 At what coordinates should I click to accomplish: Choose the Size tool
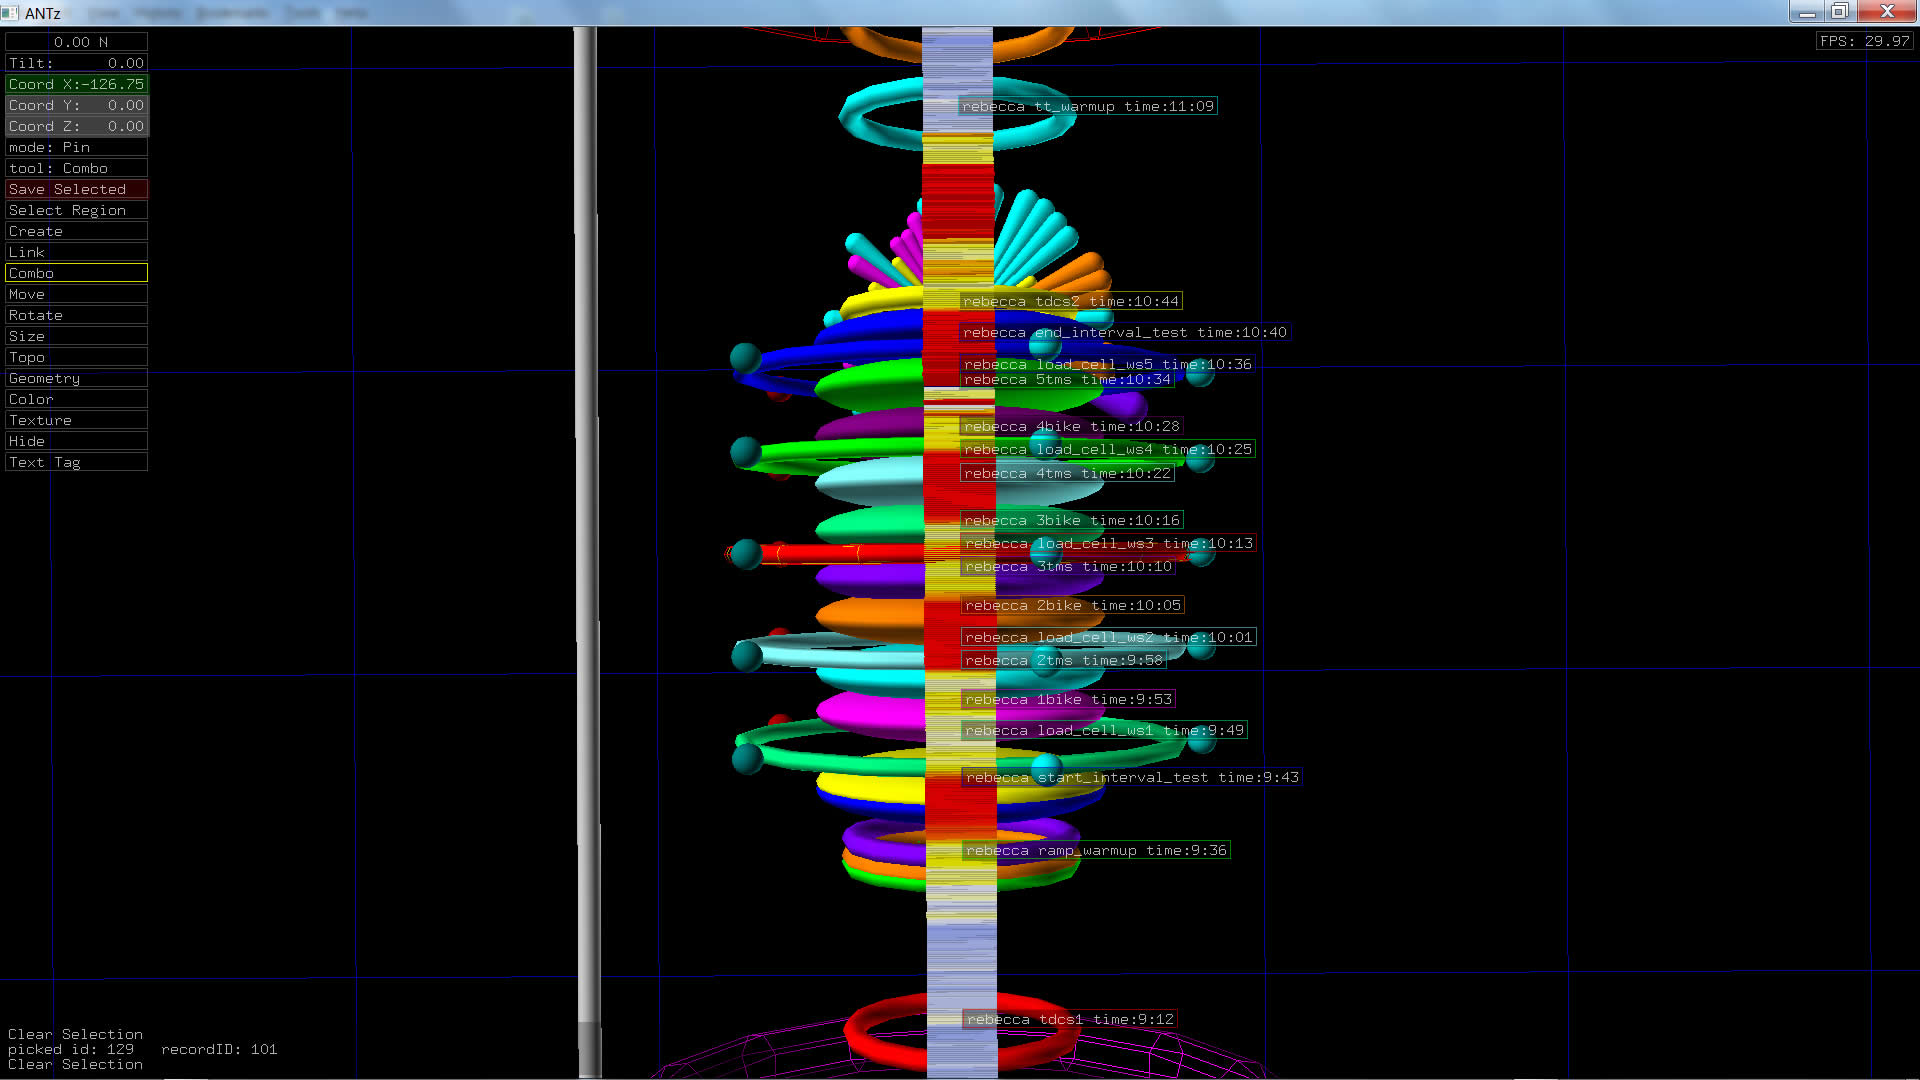click(x=76, y=336)
